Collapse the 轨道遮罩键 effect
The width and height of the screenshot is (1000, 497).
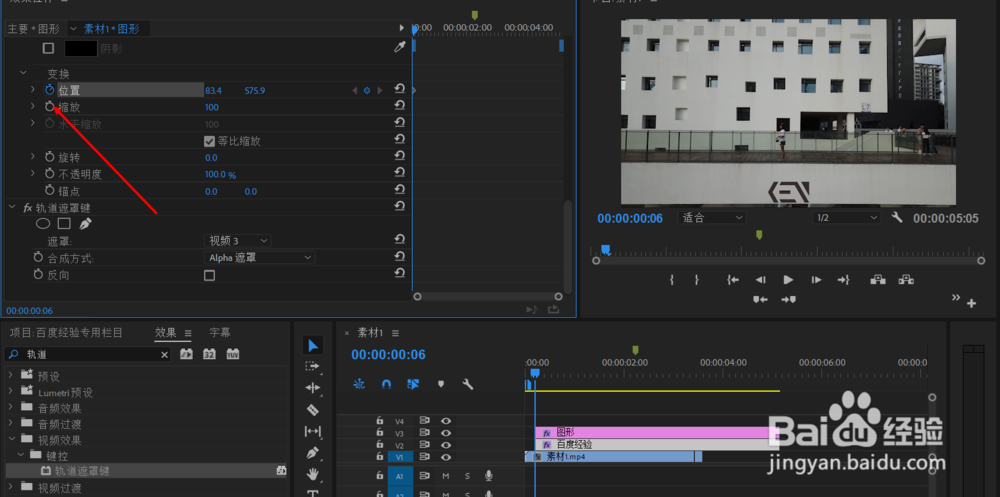tap(12, 207)
